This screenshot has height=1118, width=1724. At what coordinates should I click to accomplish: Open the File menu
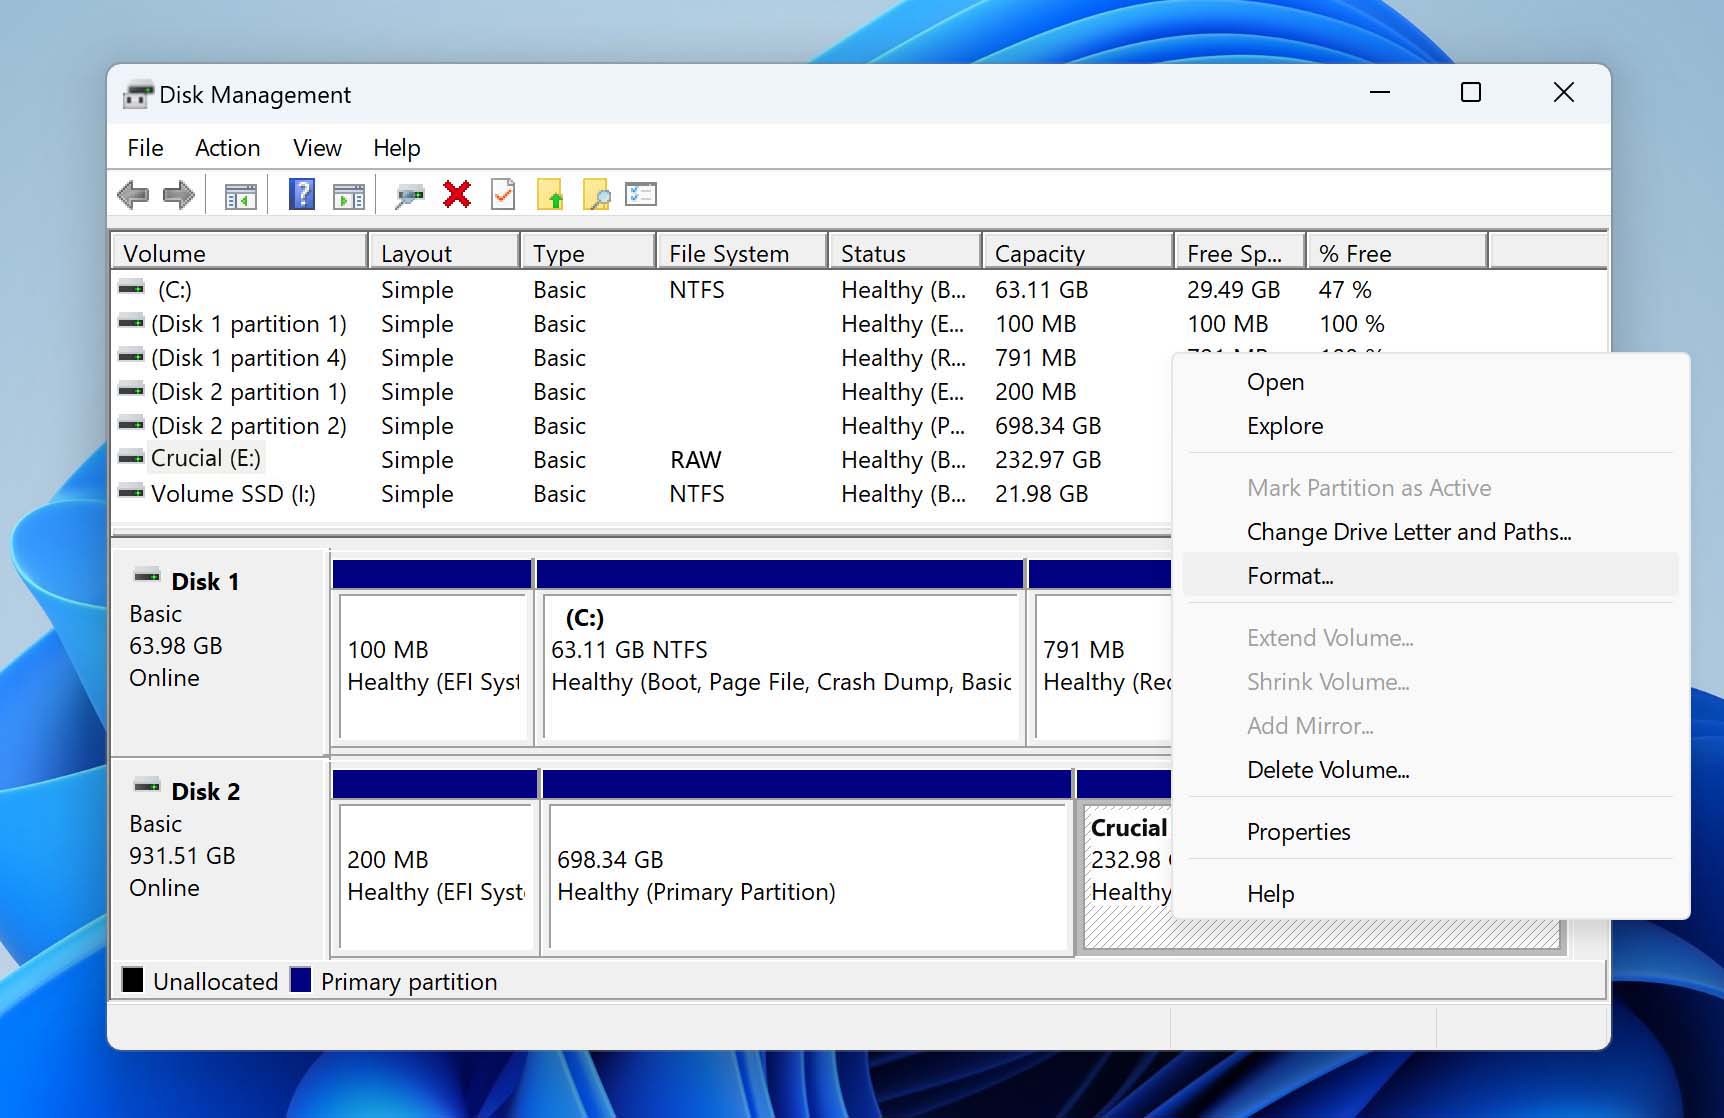pyautogui.click(x=145, y=148)
